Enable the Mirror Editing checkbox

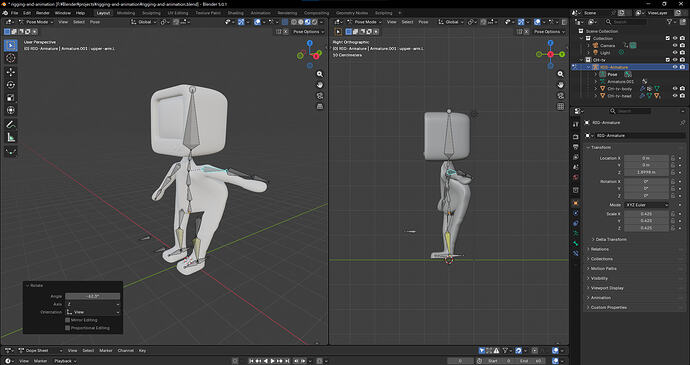tap(68, 320)
